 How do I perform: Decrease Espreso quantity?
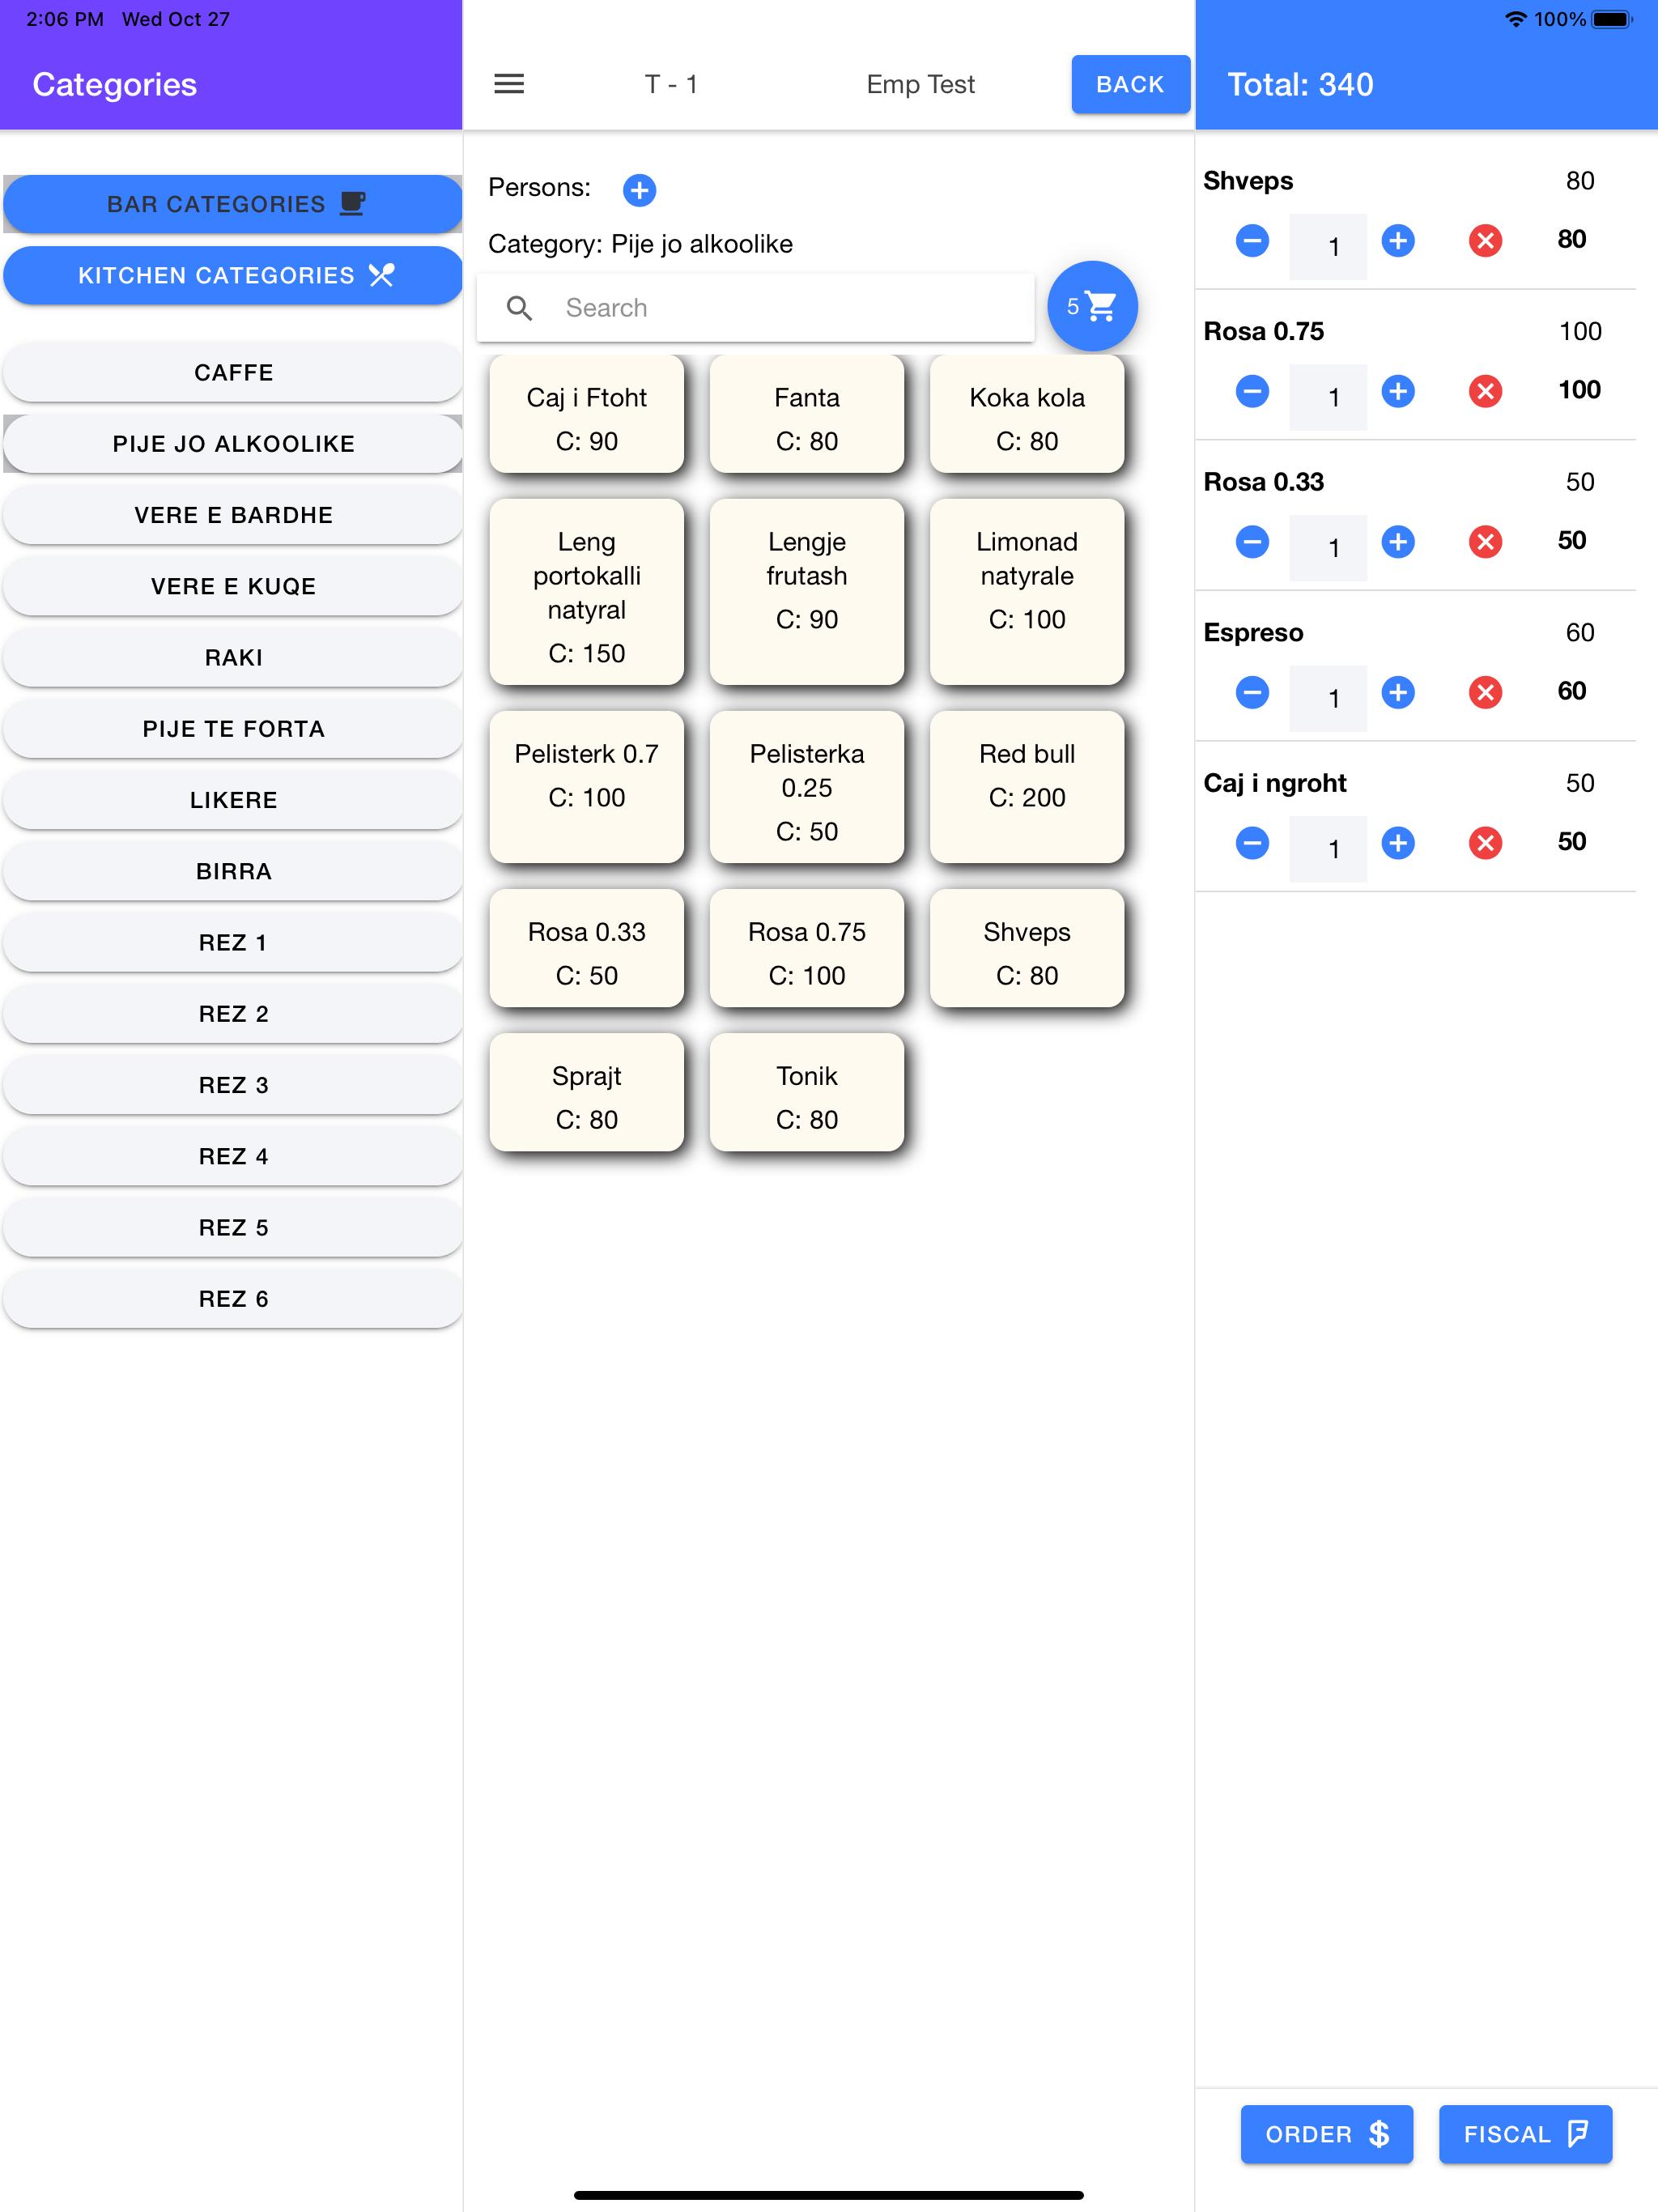pyautogui.click(x=1252, y=692)
